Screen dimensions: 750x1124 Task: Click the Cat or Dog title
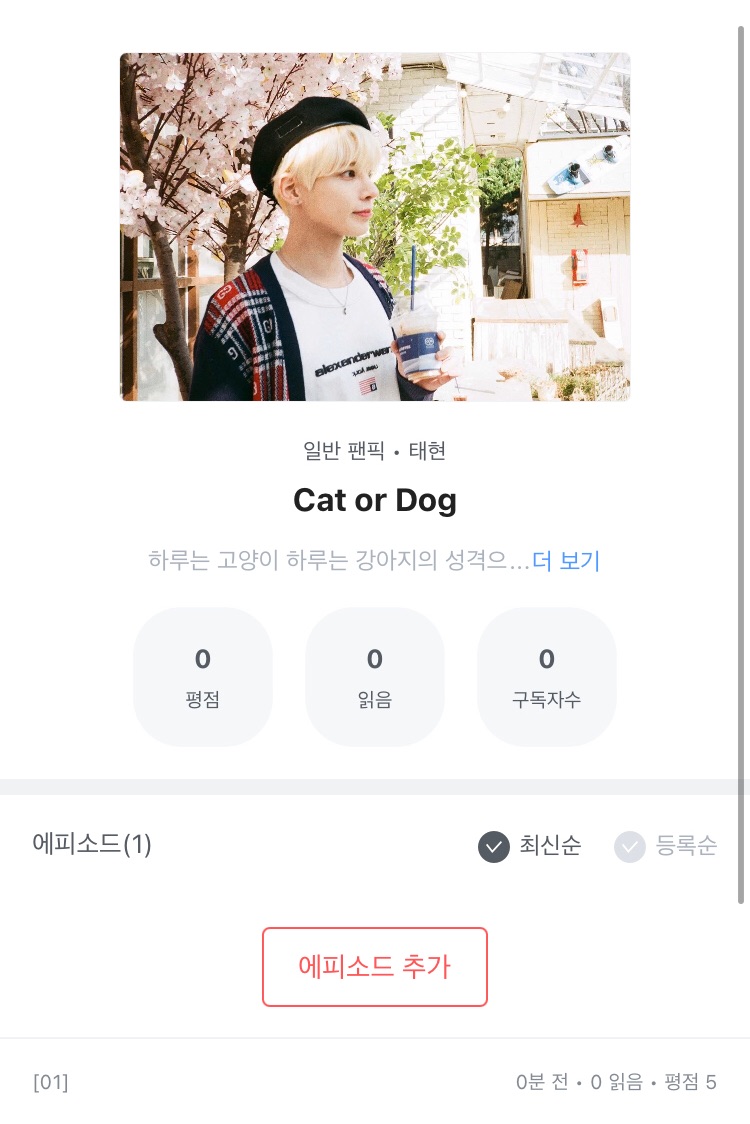click(375, 500)
